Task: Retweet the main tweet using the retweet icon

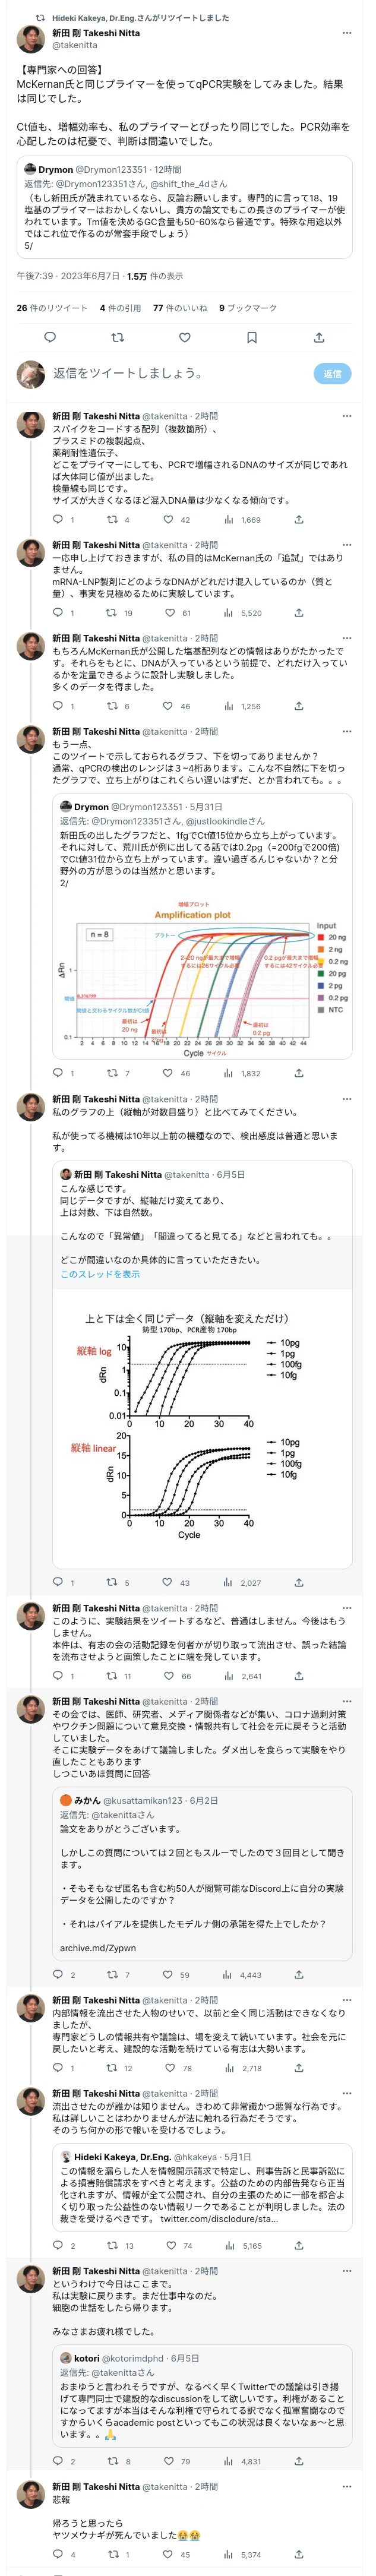Action: point(117,338)
